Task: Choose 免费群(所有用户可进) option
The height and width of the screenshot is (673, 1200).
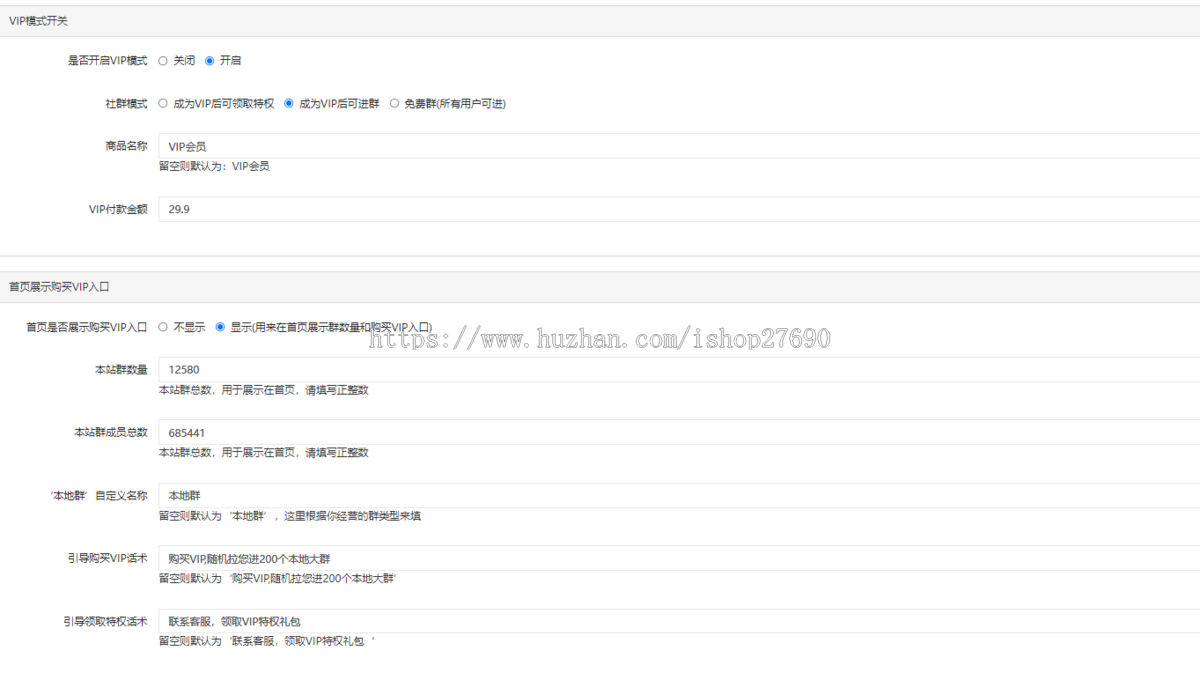Action: tap(394, 103)
